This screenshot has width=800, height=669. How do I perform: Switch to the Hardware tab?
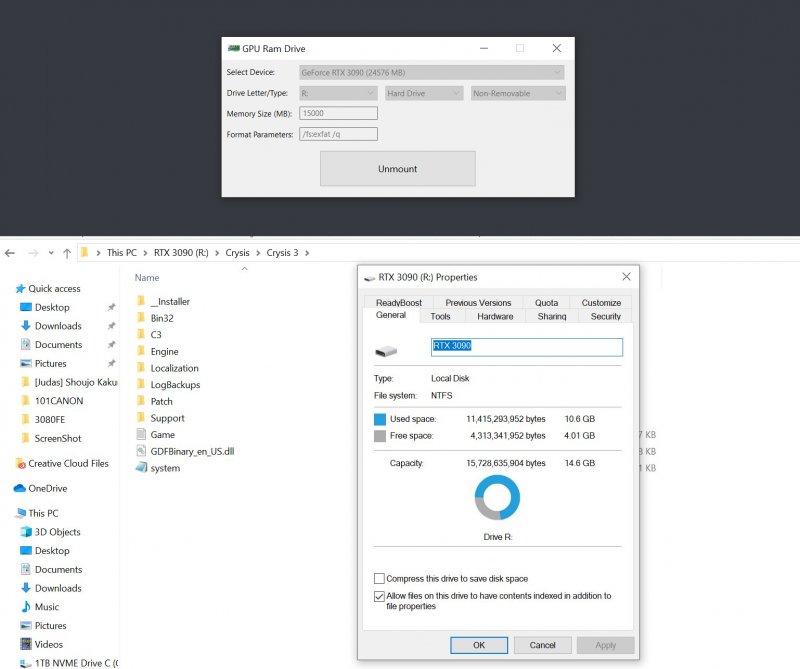(x=495, y=316)
